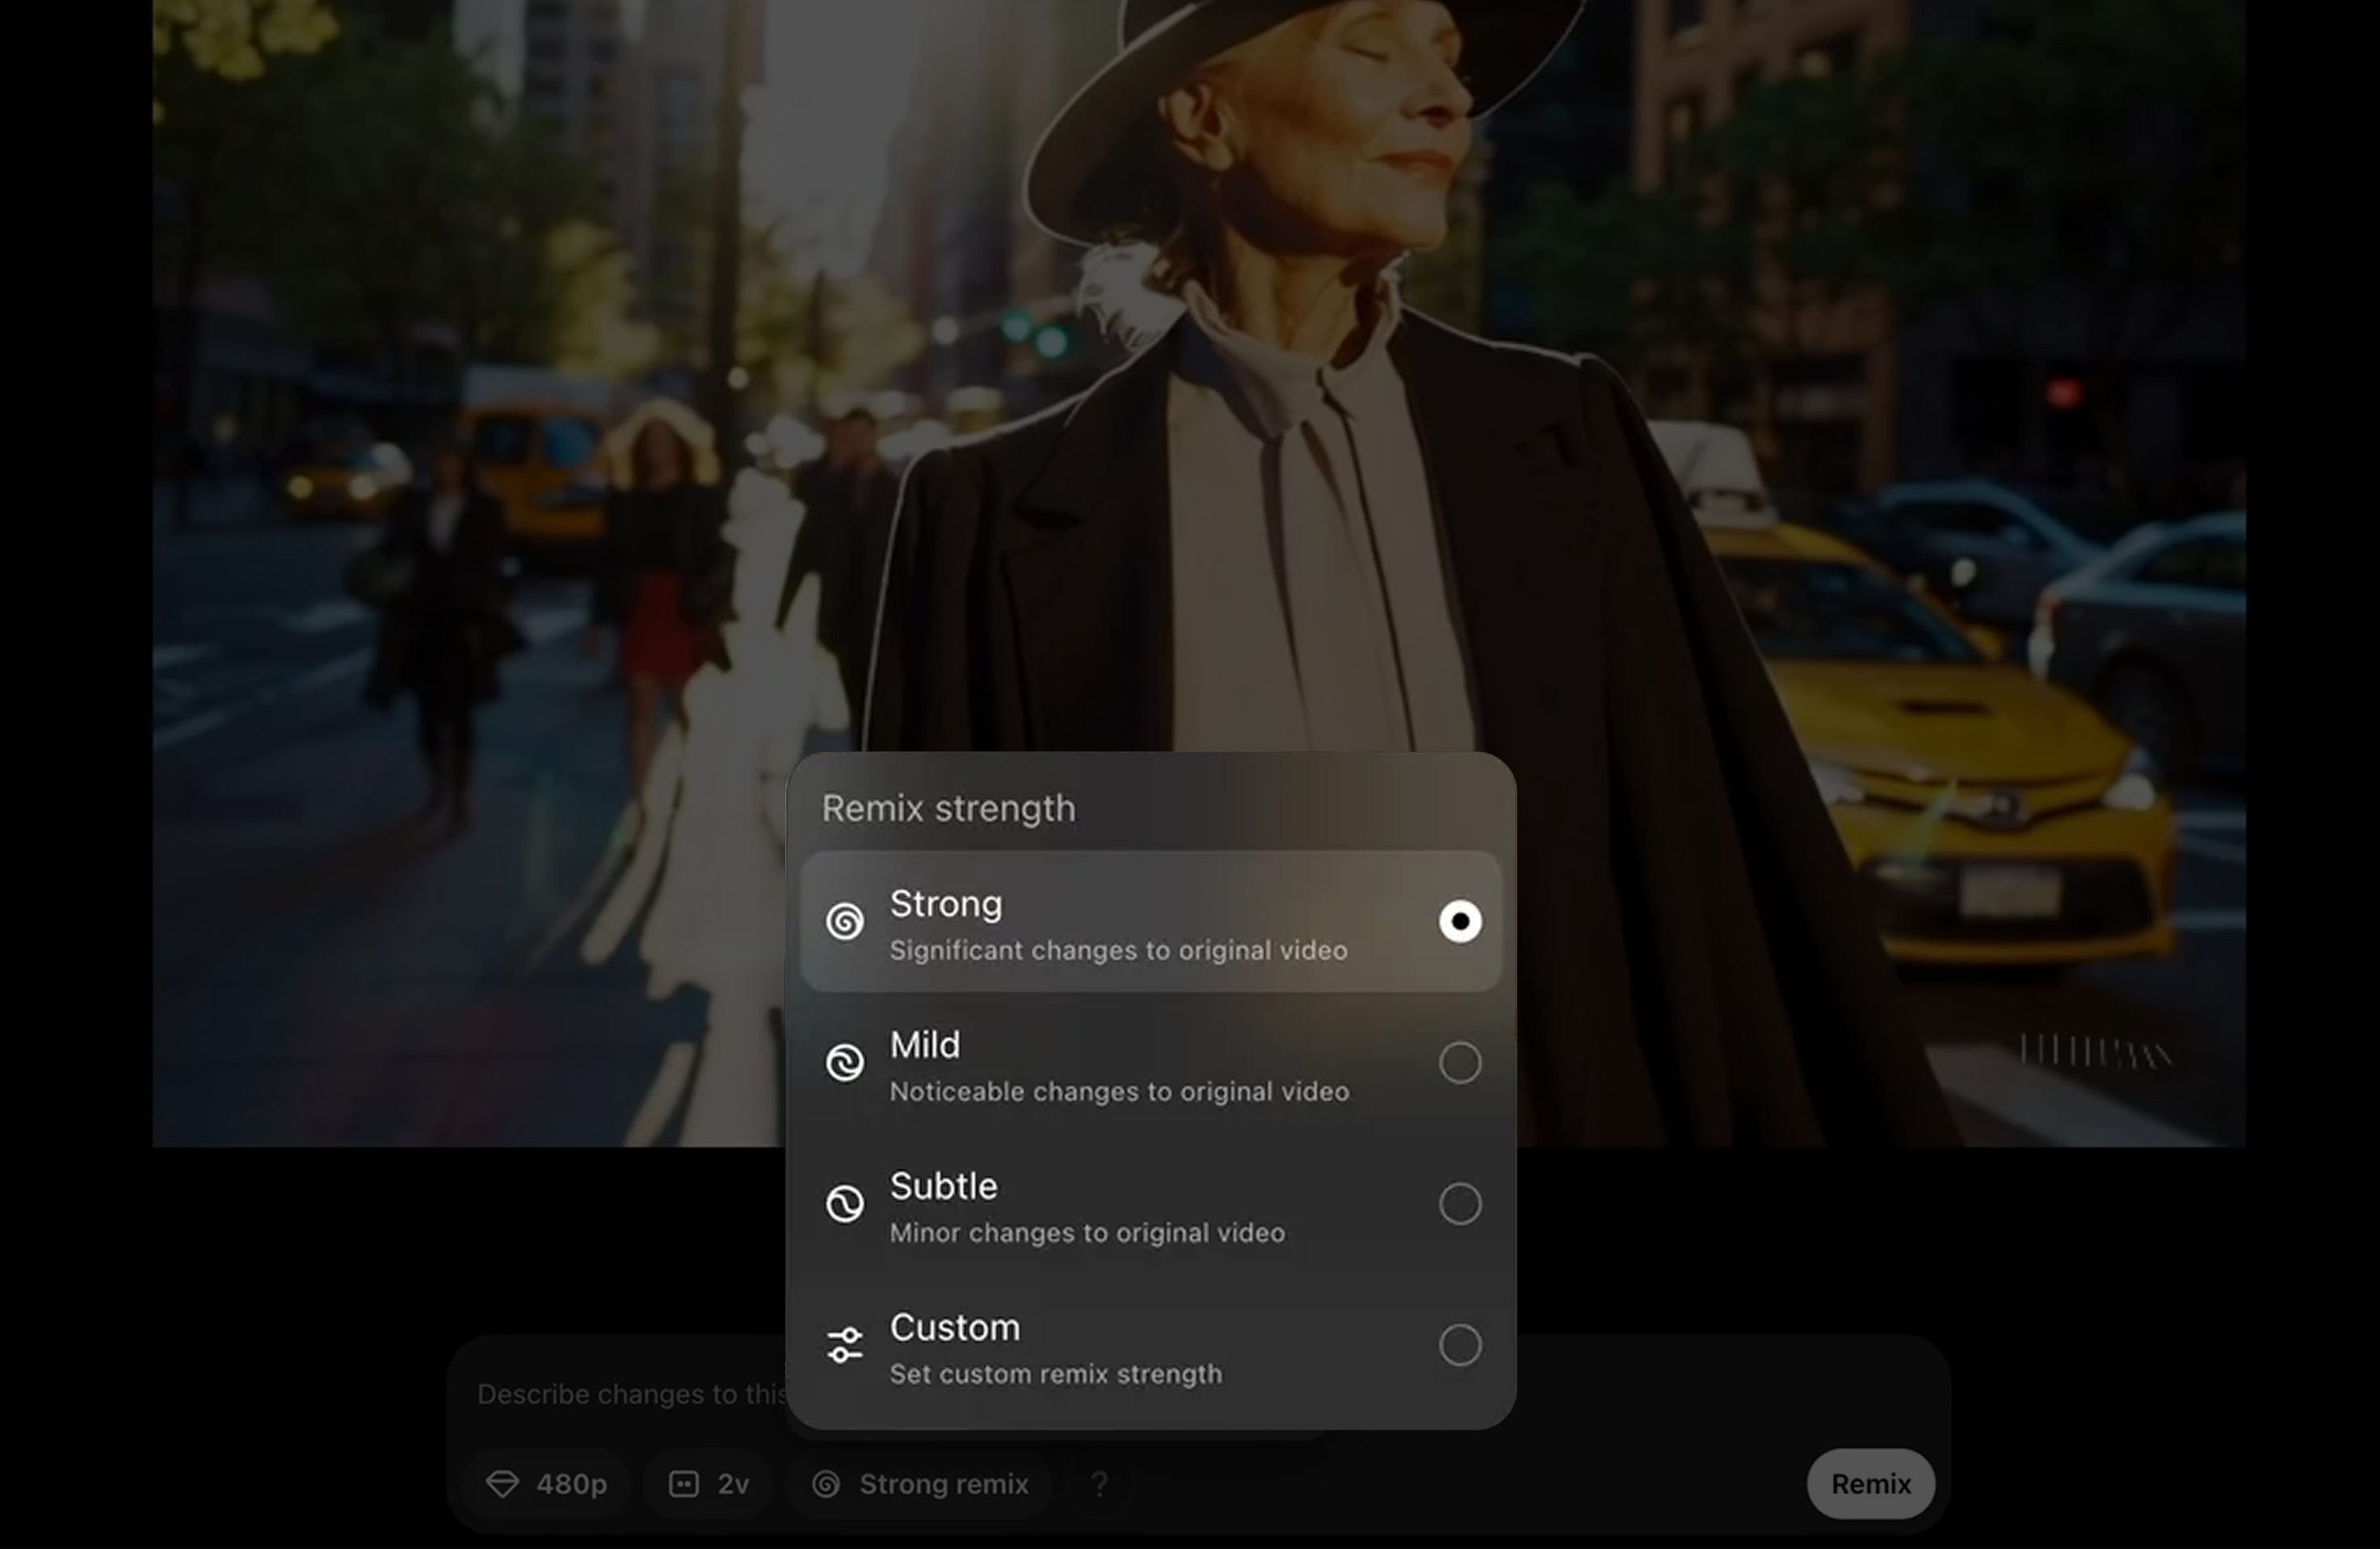This screenshot has height=1549, width=2380.
Task: Select the Subtle radio button
Action: click(x=1459, y=1203)
